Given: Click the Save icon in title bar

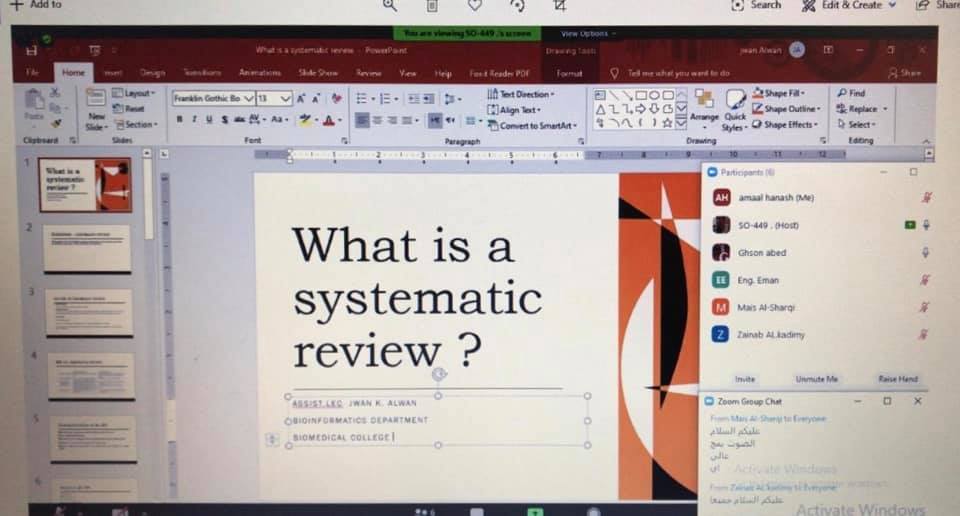Looking at the screenshot, I should click(x=33, y=49).
